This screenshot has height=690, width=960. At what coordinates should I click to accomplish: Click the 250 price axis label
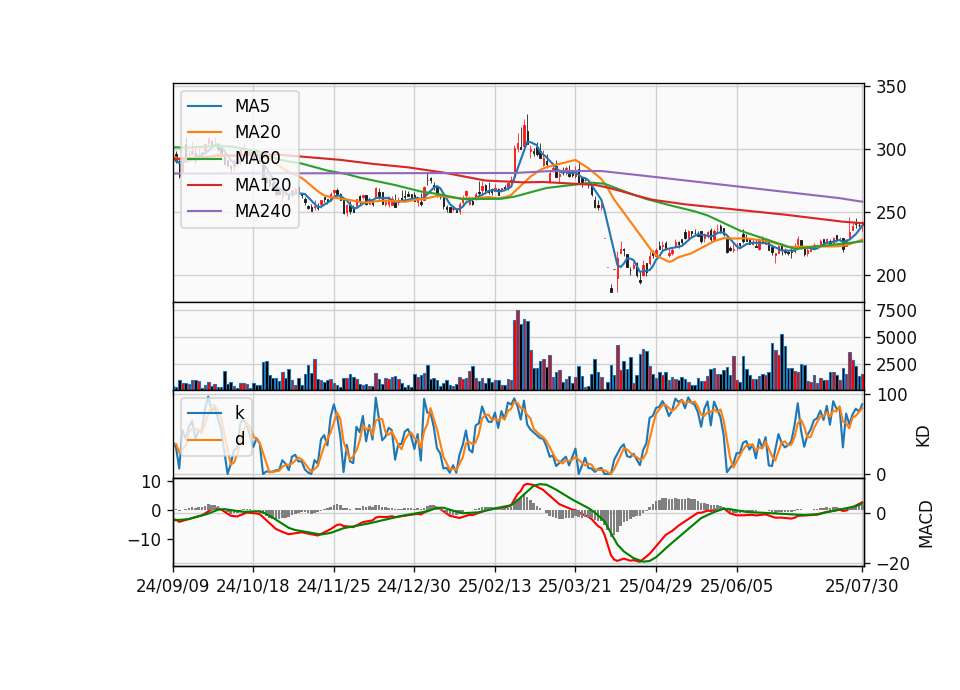(x=891, y=213)
